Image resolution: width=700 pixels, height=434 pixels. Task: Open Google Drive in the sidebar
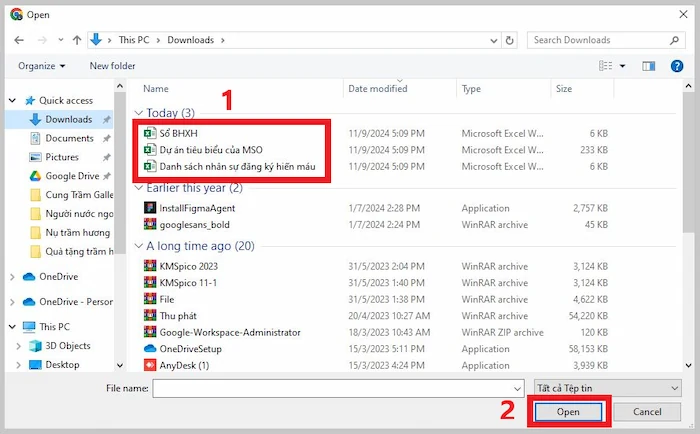(72, 176)
